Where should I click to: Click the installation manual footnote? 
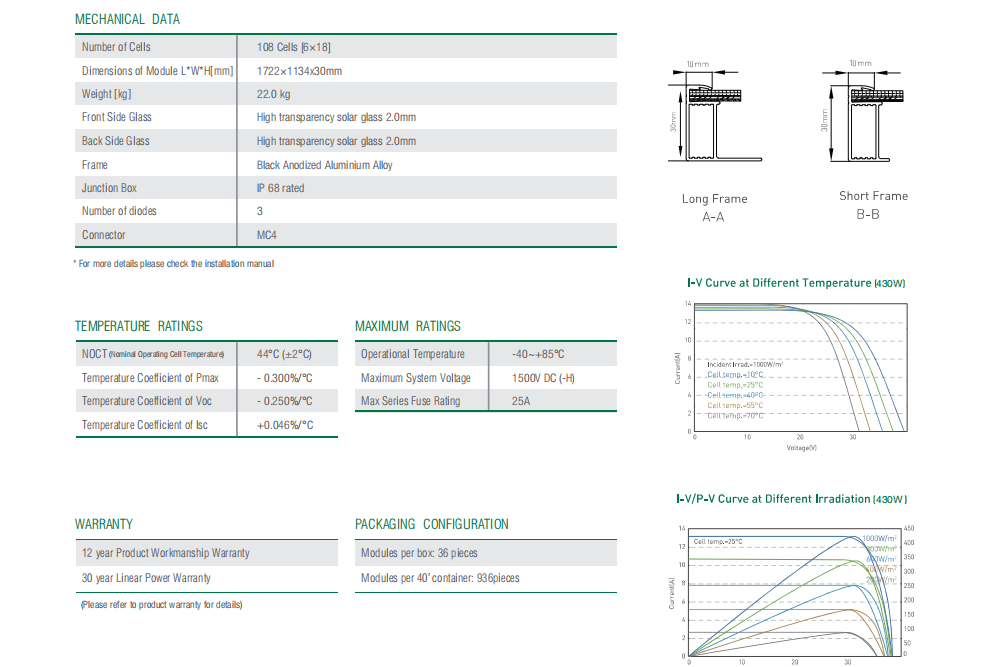[174, 264]
